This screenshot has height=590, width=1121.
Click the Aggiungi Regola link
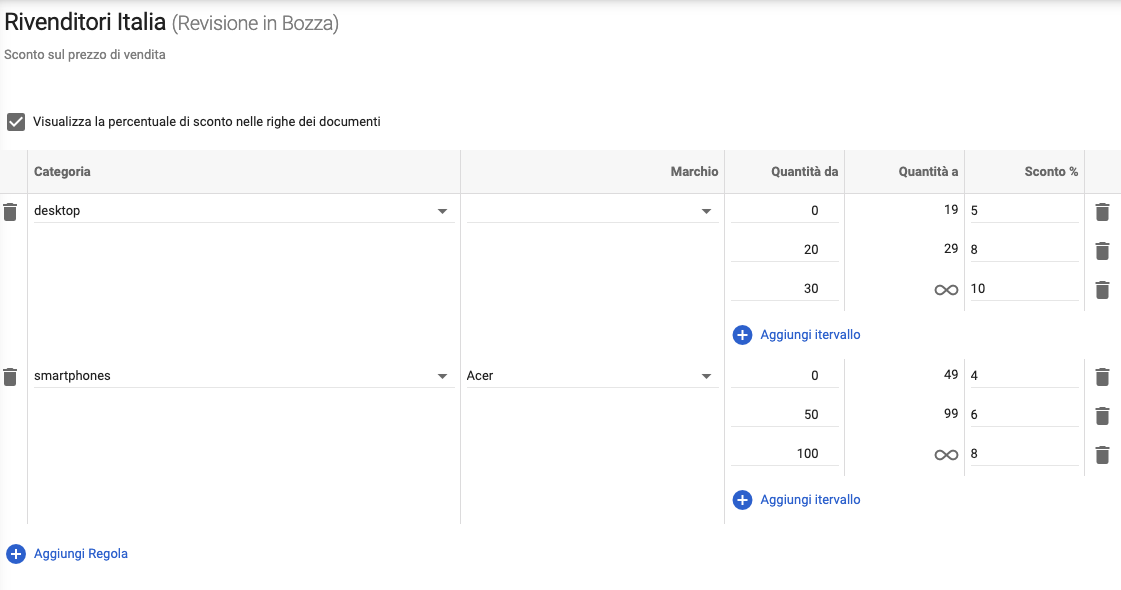pyautogui.click(x=81, y=553)
